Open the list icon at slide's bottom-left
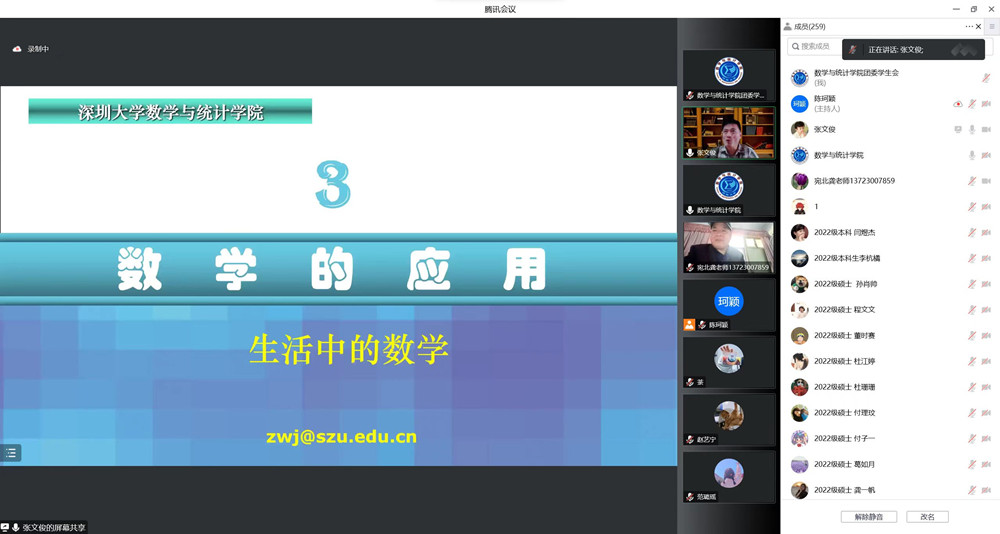 coord(11,453)
